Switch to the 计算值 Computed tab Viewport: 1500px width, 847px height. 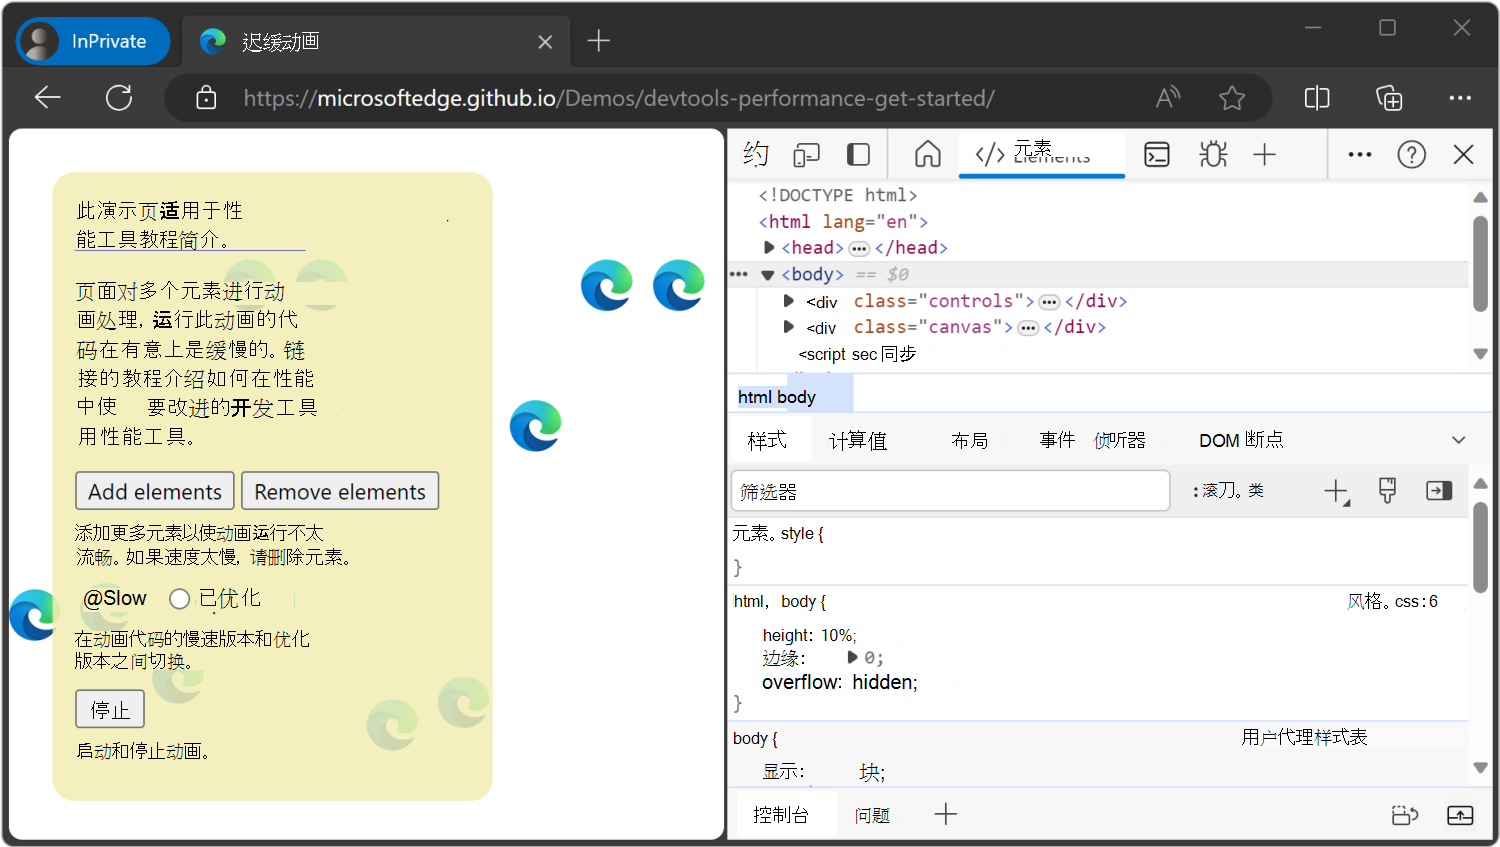click(x=858, y=440)
